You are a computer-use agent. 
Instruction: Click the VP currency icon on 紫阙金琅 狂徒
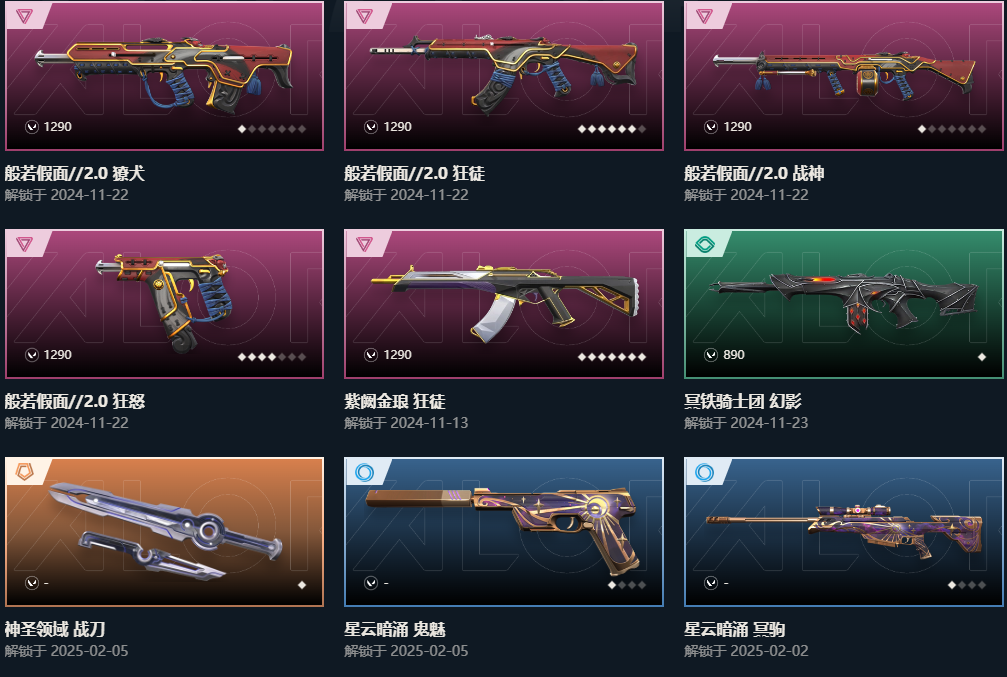371,355
